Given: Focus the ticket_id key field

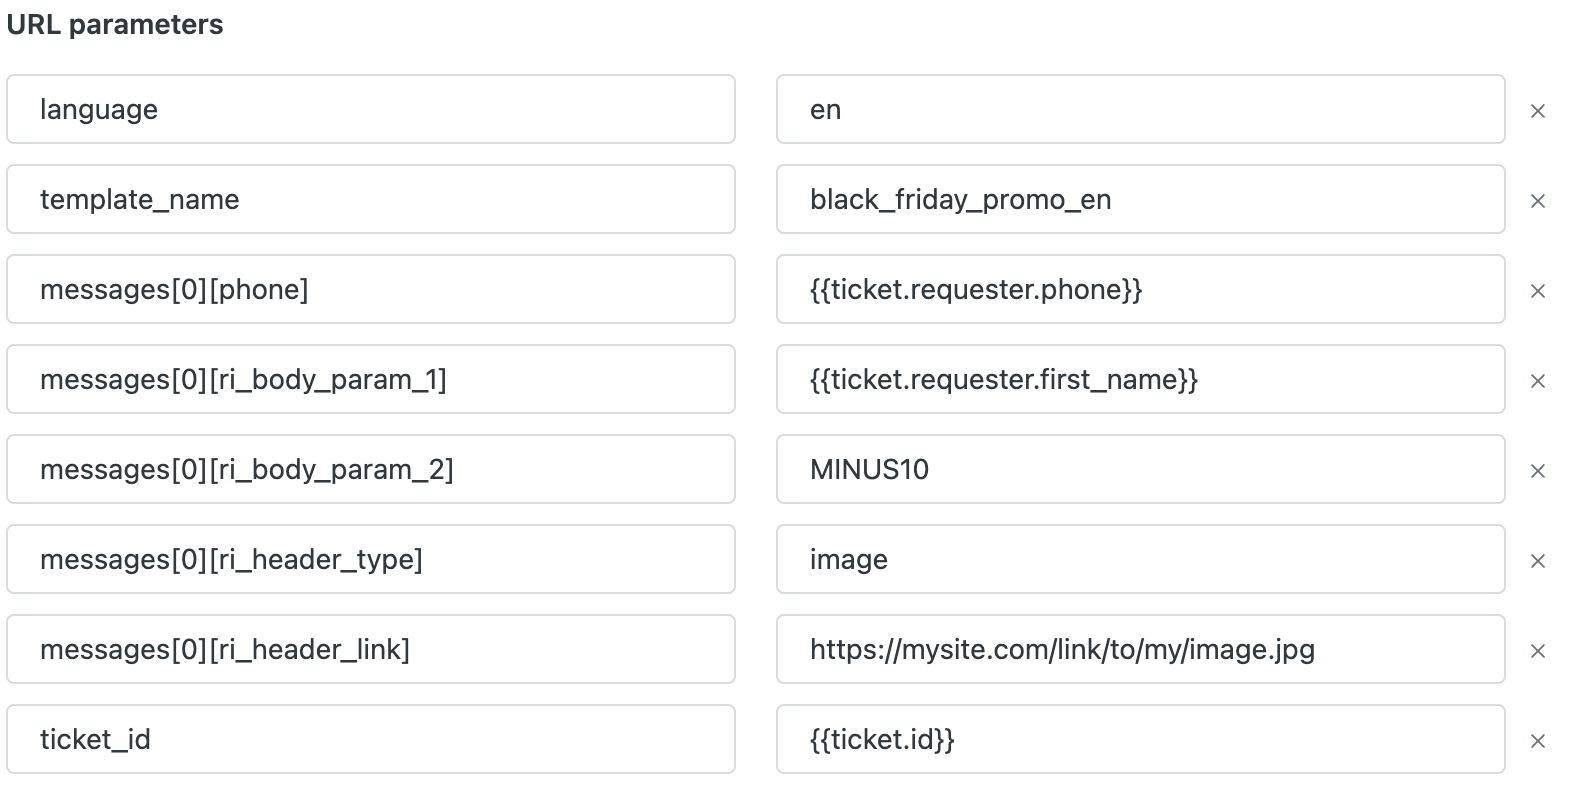Looking at the screenshot, I should pos(370,739).
